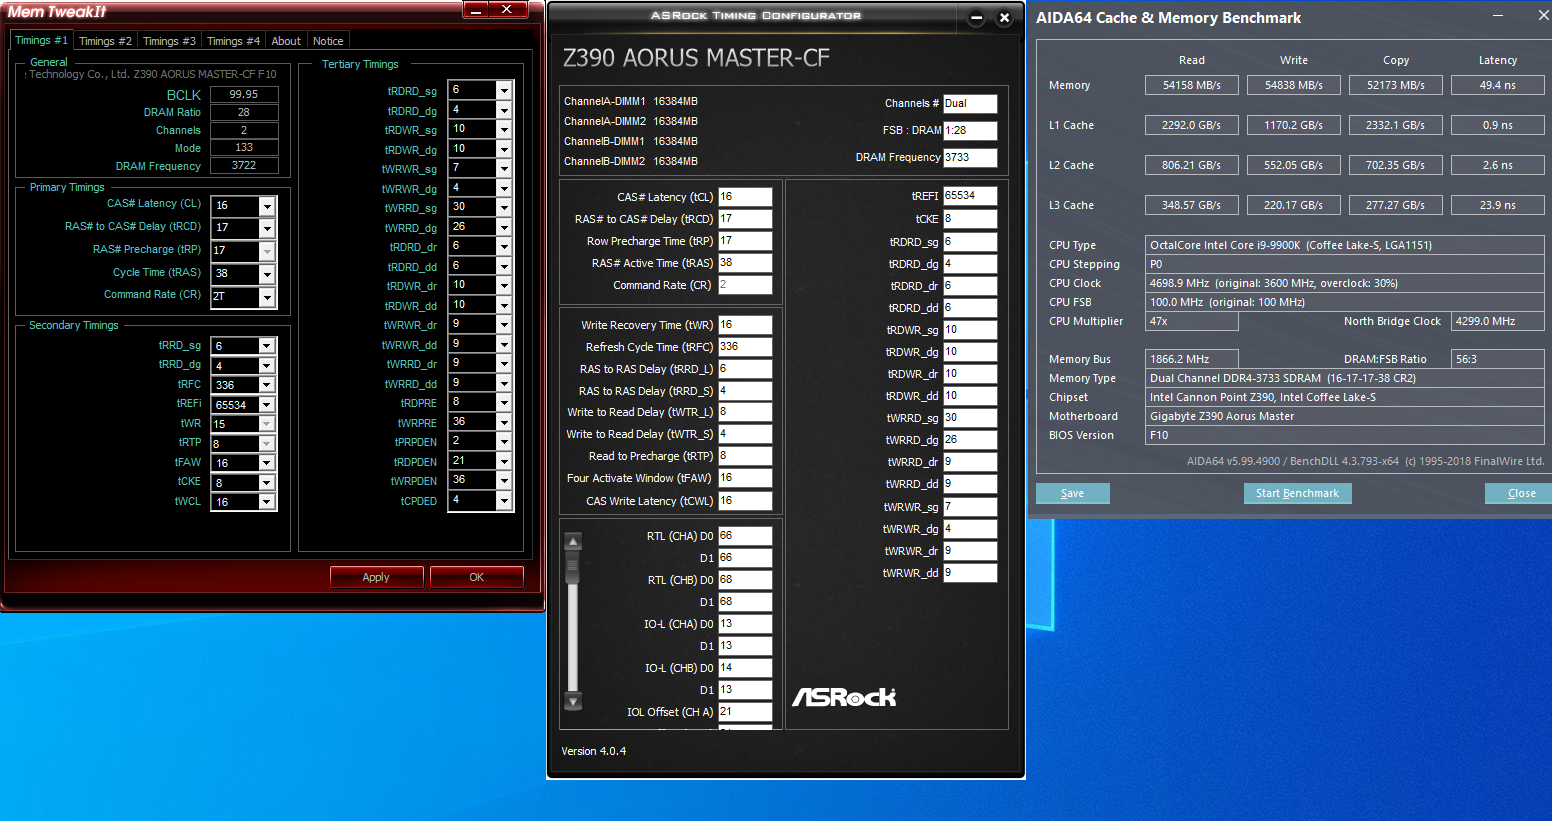Select Four Activate Window (tFAW) field in ASRock
Screen dimensions: 1552x821
(745, 478)
